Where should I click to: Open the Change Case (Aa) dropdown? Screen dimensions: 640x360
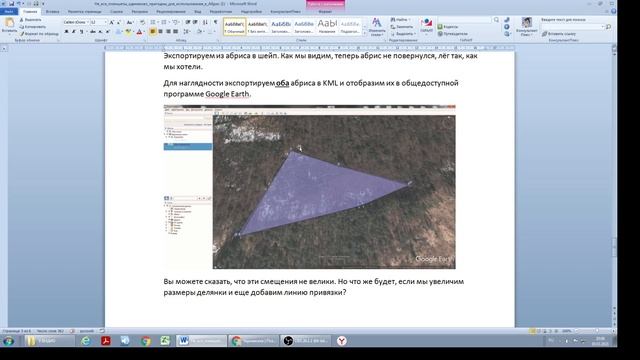(x=130, y=22)
